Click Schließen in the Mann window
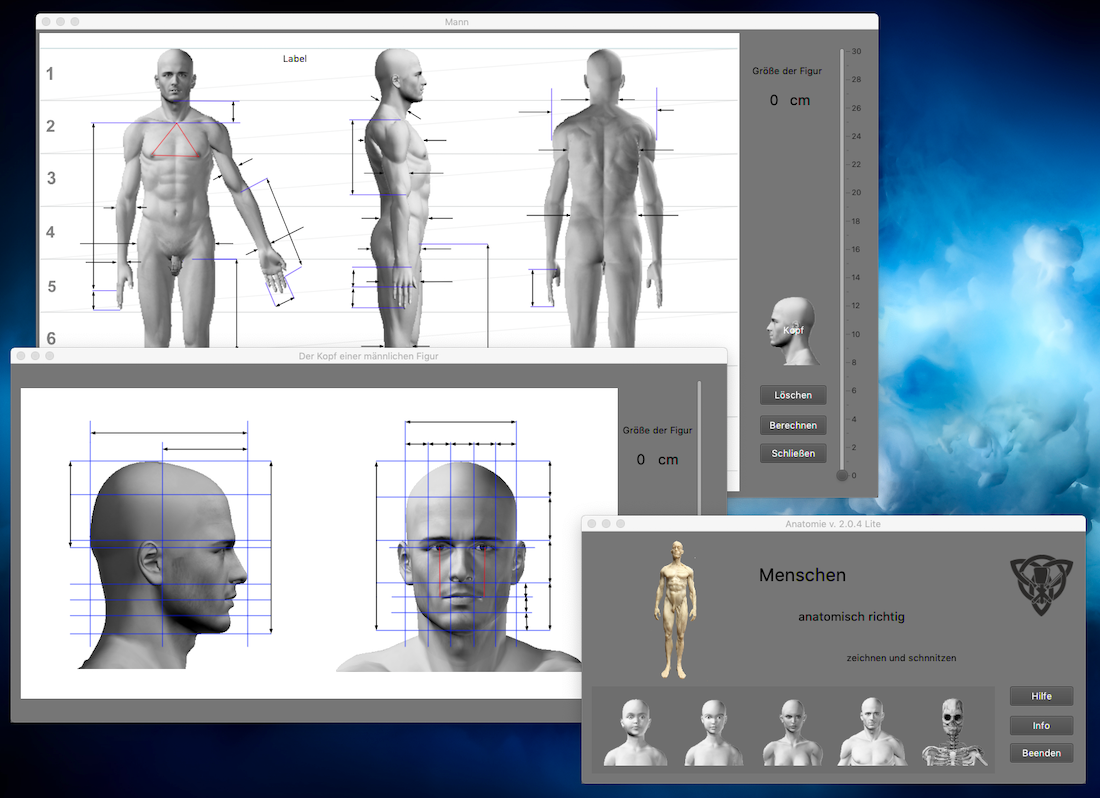Viewport: 1100px width, 798px height. point(792,453)
